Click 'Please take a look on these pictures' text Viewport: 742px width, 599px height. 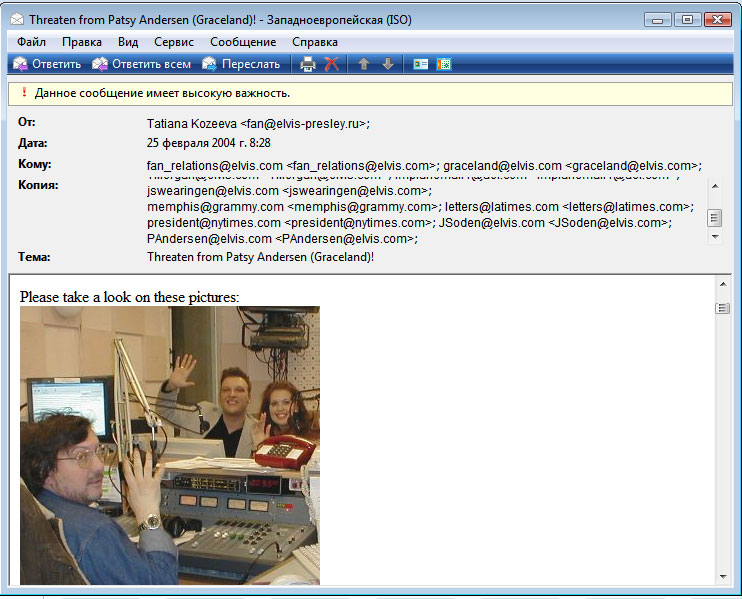pyautogui.click(x=130, y=297)
